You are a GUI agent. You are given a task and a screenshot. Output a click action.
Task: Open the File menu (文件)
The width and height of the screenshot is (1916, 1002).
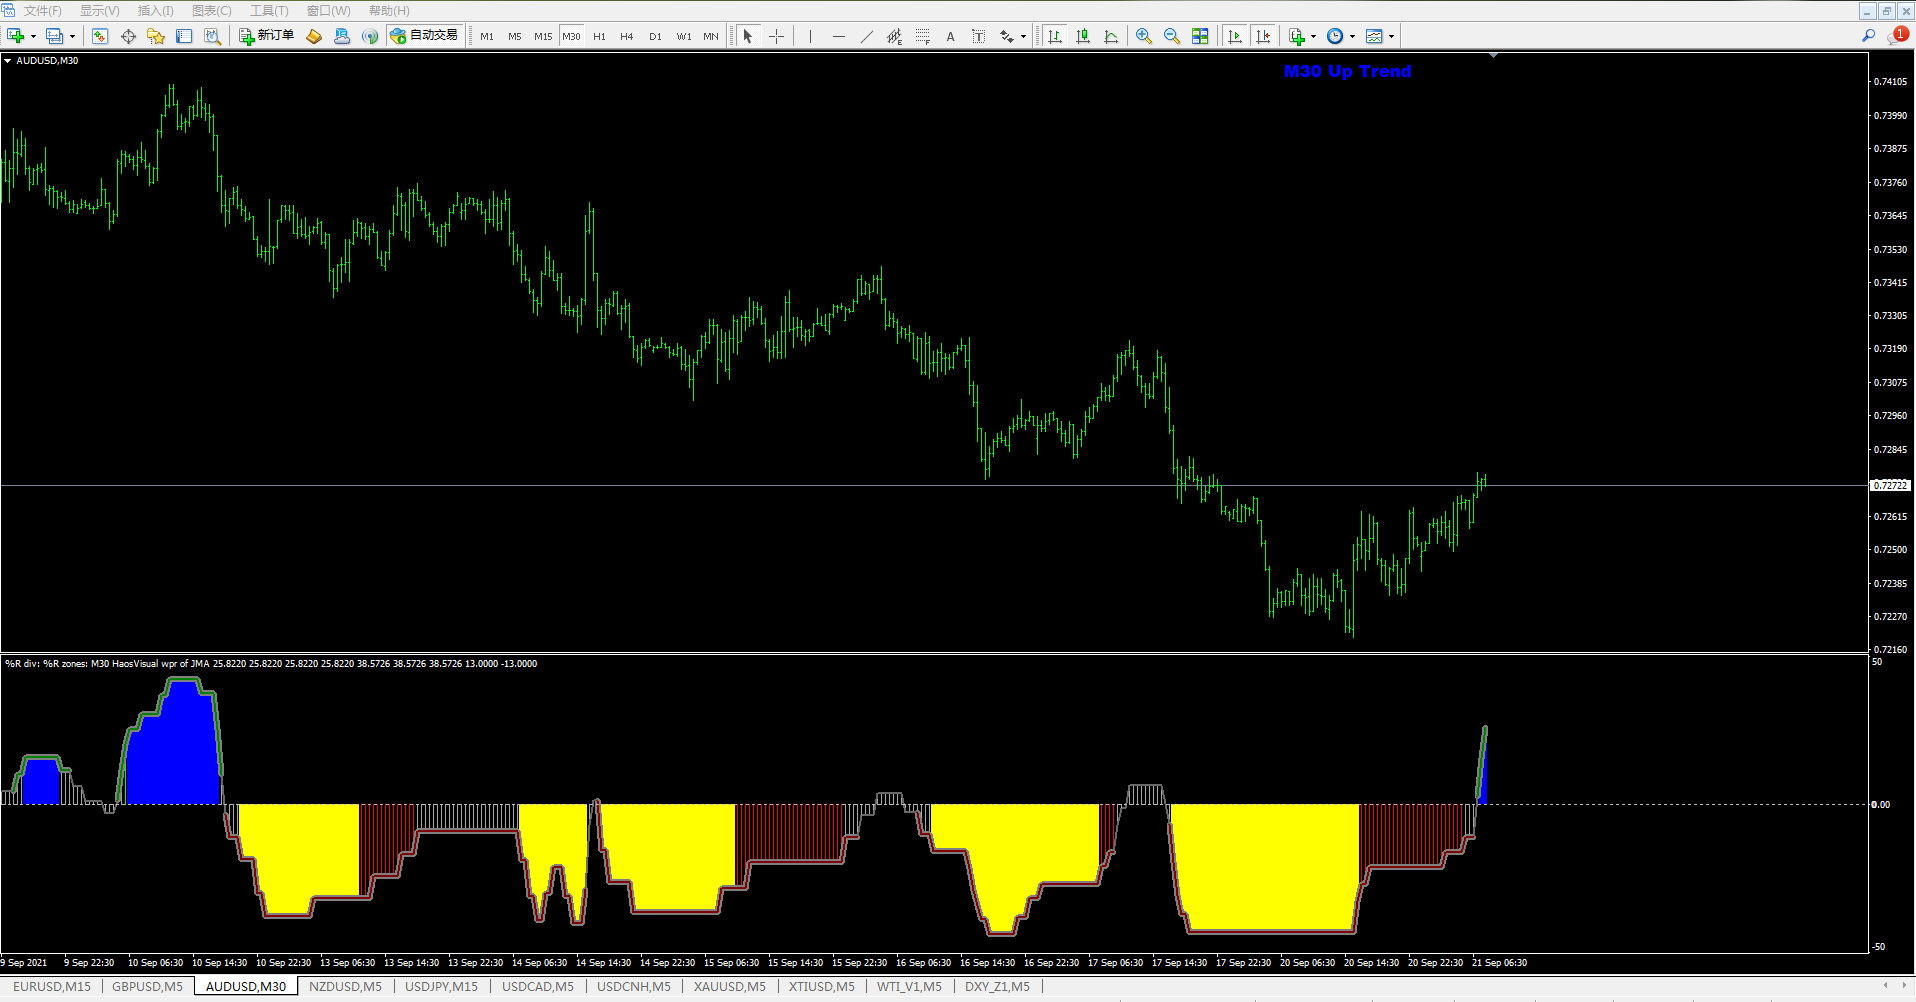(x=42, y=11)
